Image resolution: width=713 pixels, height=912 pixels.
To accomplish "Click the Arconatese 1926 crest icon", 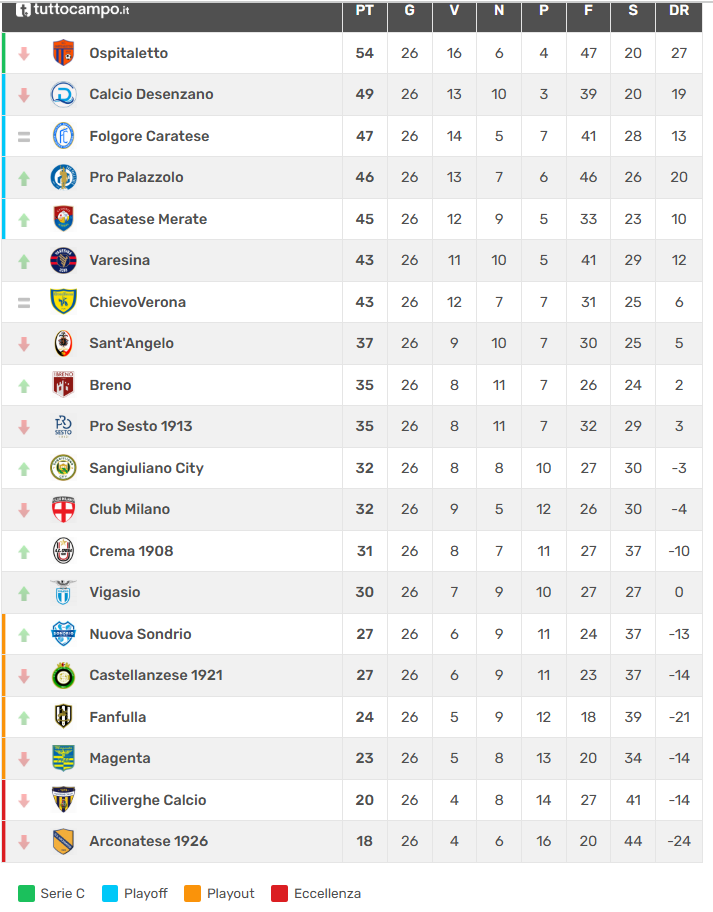I will coord(63,841).
